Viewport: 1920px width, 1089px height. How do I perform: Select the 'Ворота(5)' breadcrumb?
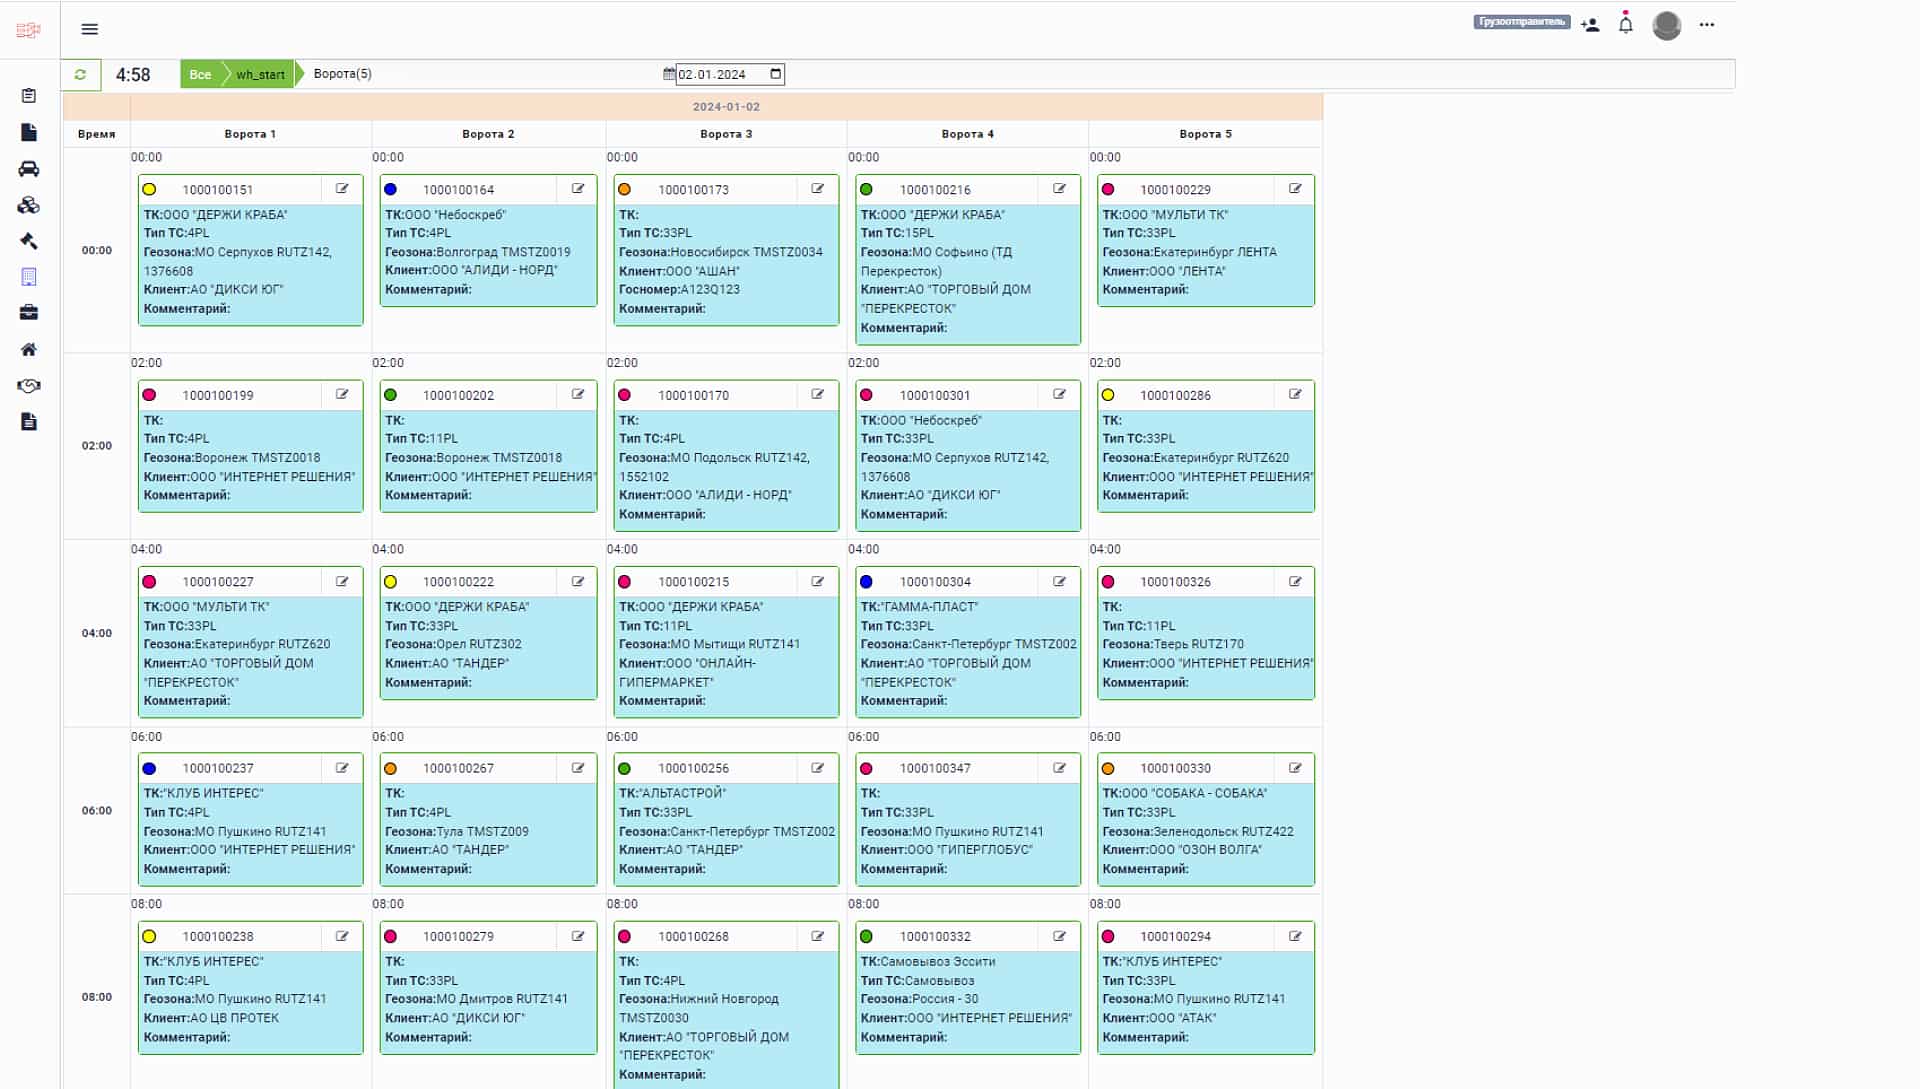343,74
